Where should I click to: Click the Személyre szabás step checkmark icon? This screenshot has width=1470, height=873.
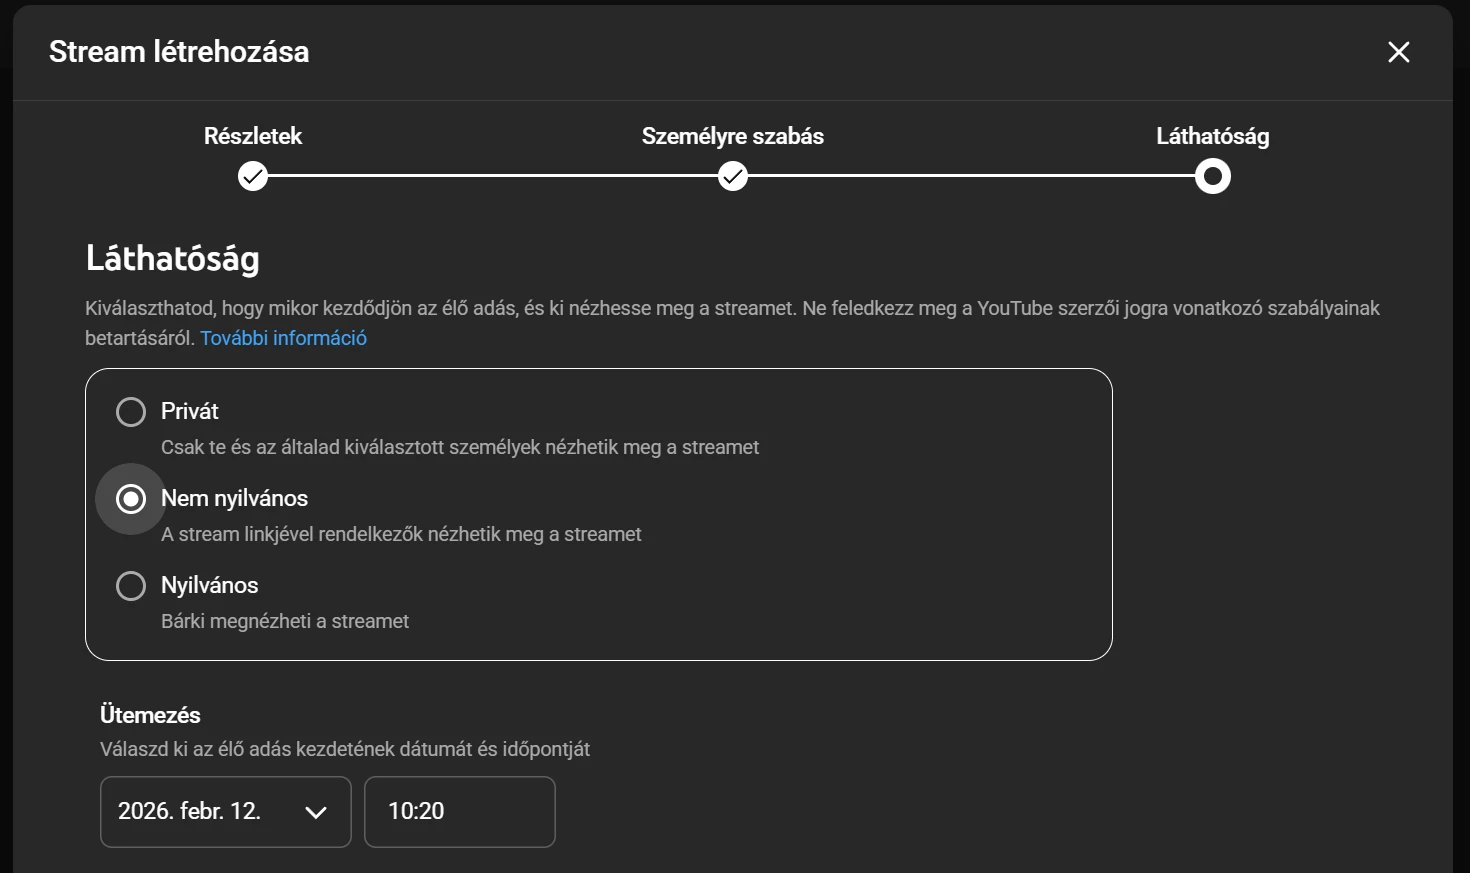(733, 177)
